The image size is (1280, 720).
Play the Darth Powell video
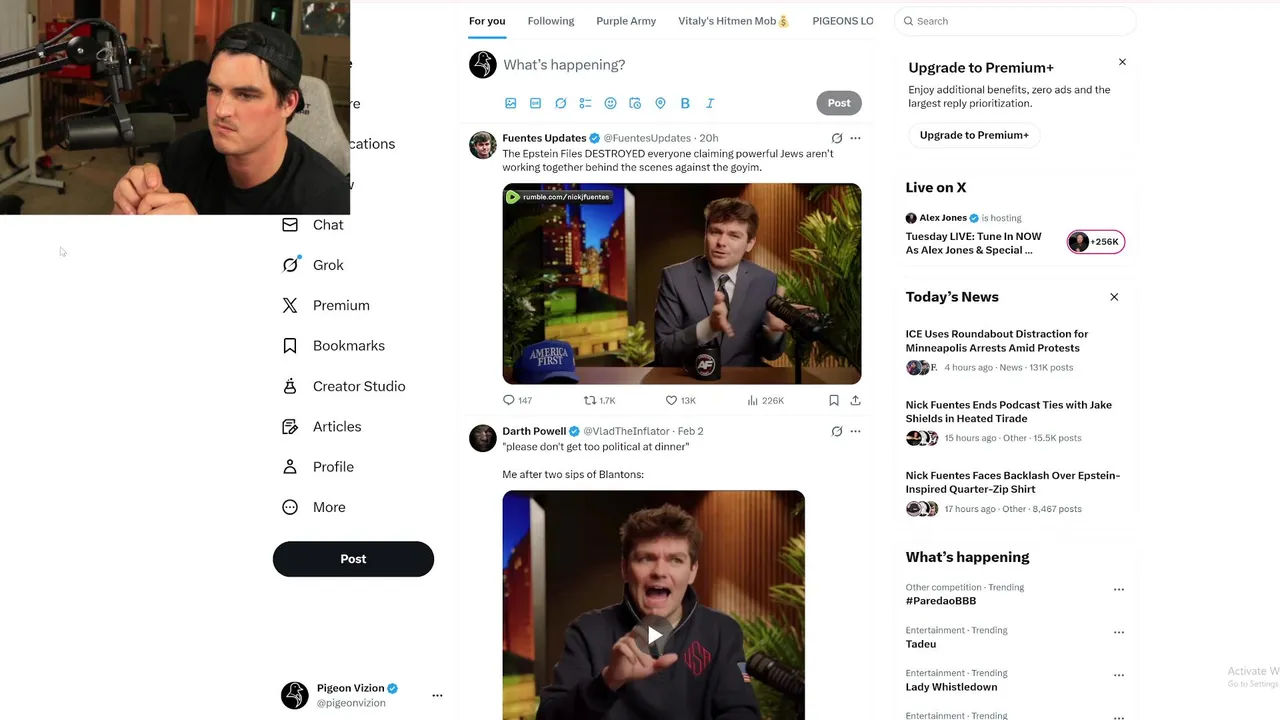point(654,635)
